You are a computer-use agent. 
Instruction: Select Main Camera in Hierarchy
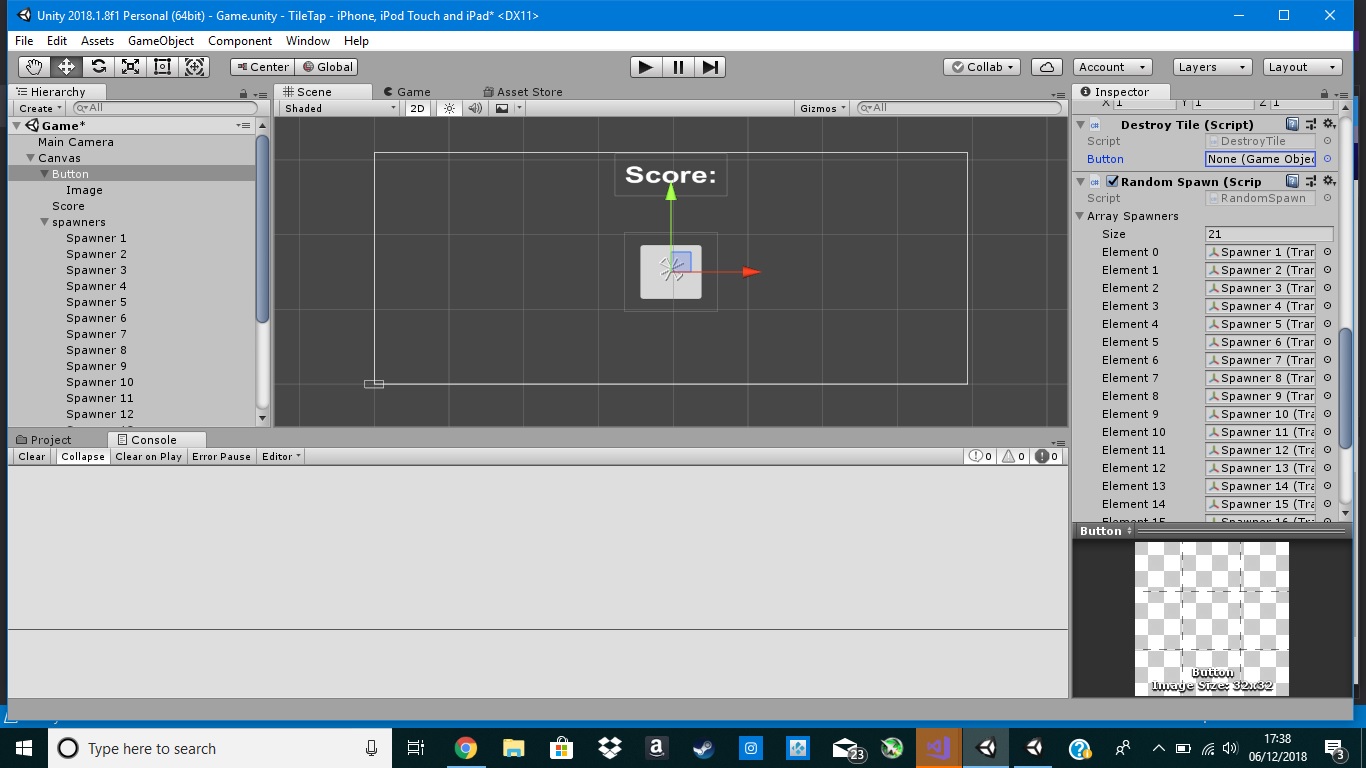pos(76,142)
